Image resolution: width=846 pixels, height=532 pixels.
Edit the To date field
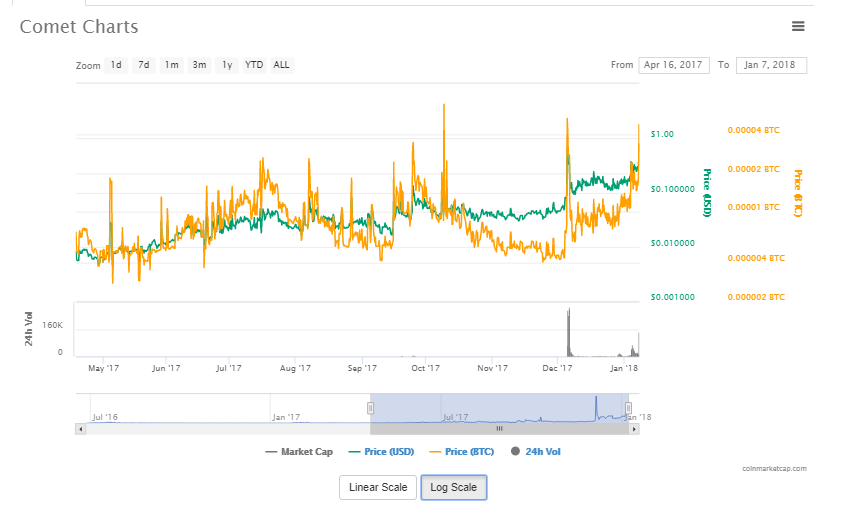click(x=771, y=65)
